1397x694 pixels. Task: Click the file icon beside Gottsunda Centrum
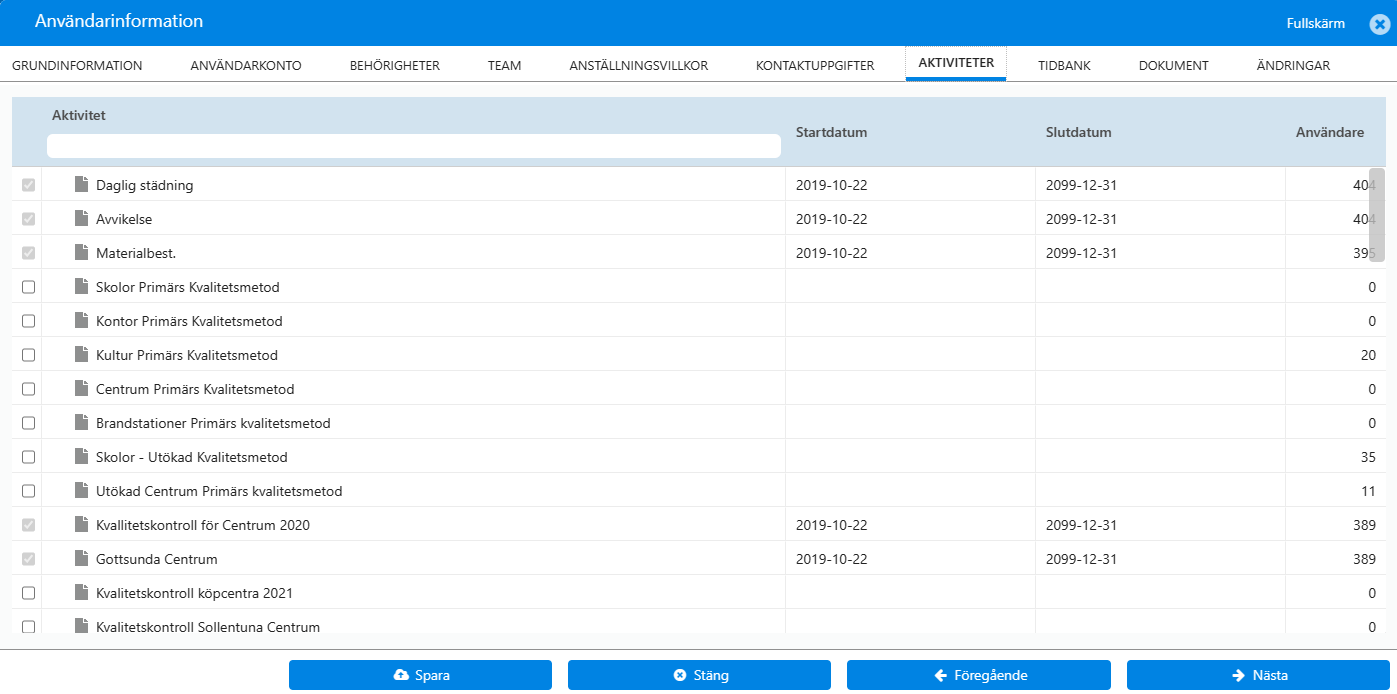(82, 558)
